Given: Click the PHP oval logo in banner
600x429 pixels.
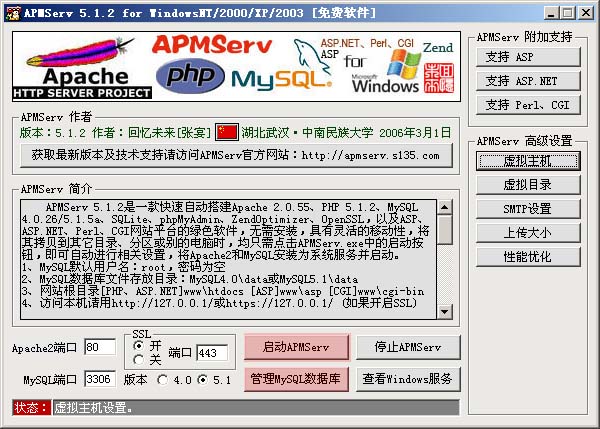Looking at the screenshot, I should tap(190, 76).
